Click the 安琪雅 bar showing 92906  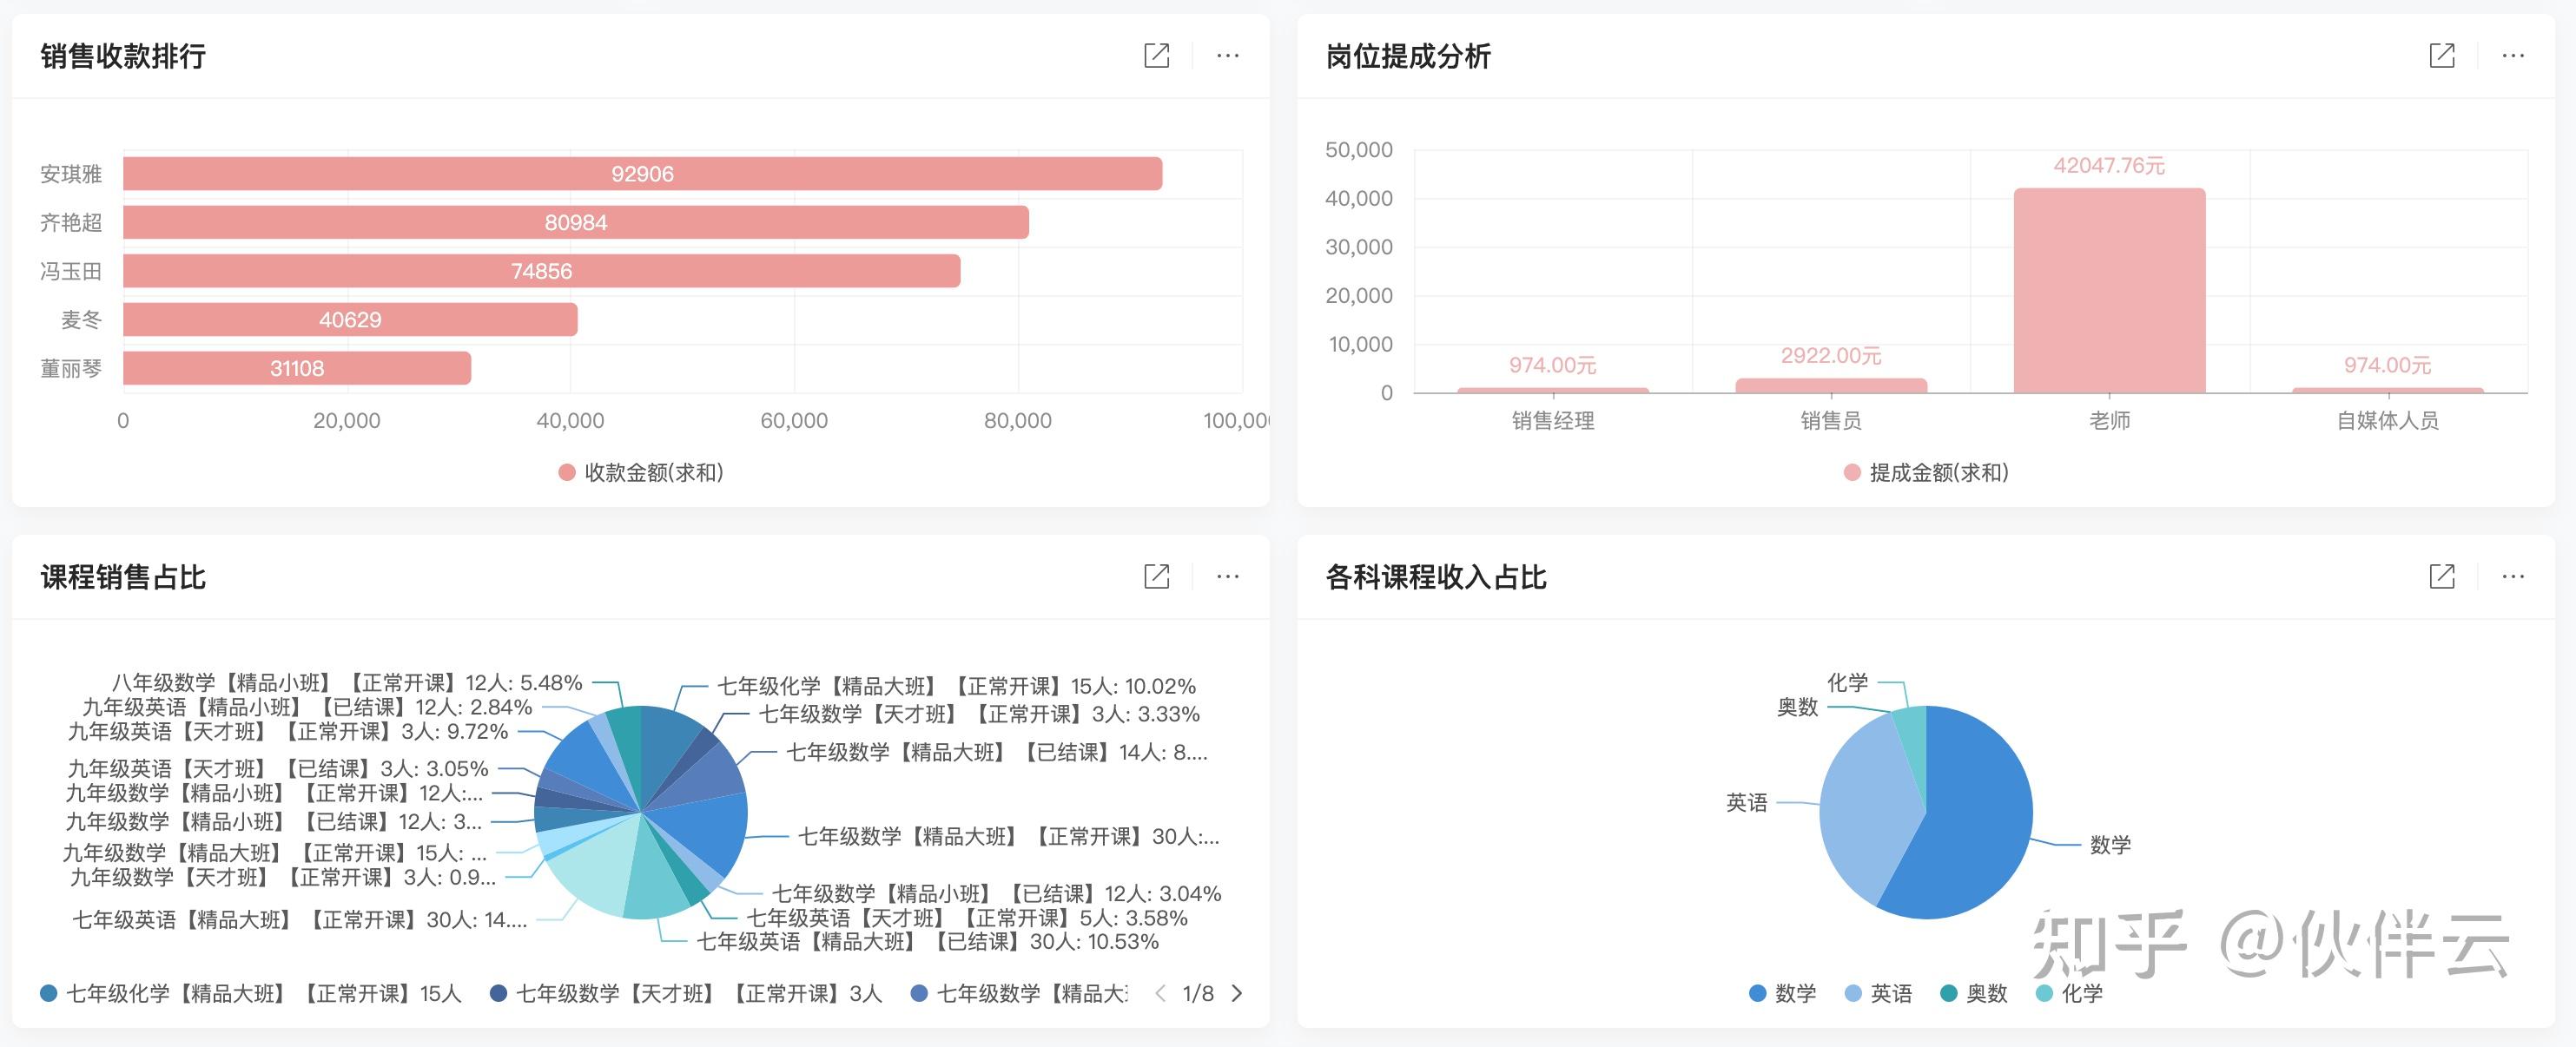pyautogui.click(x=642, y=174)
